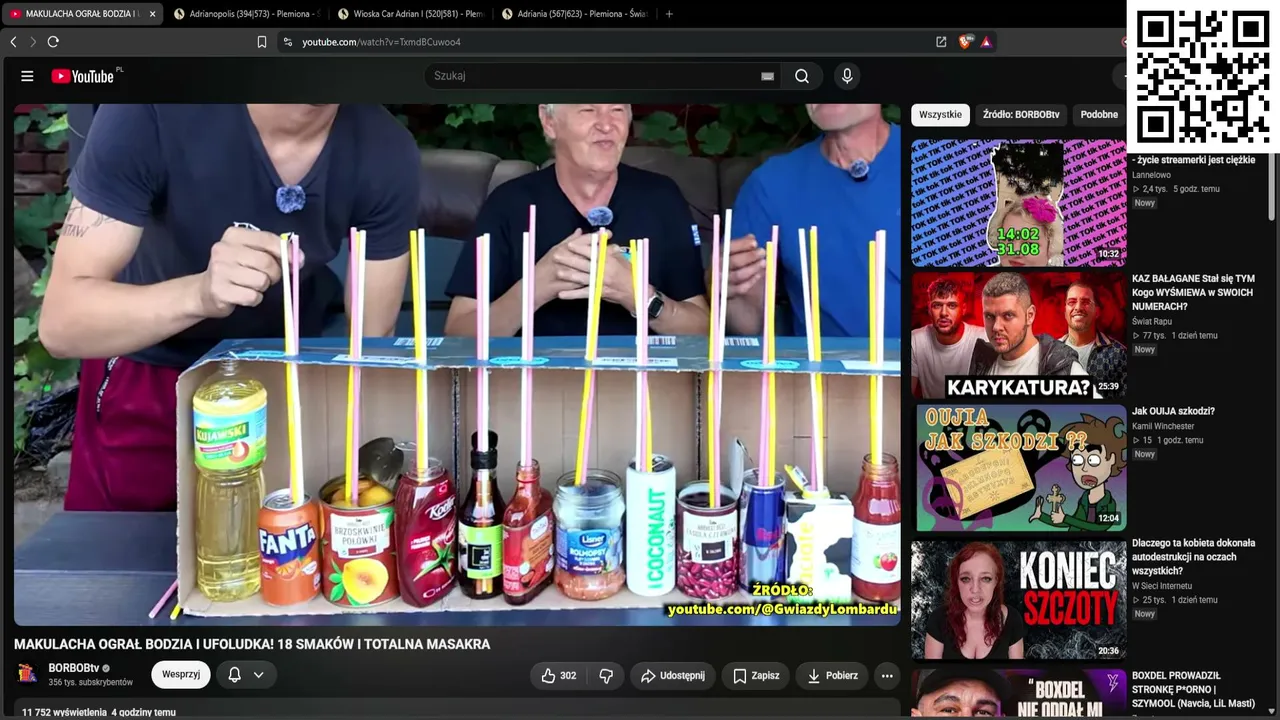Open a new browser tab with plus

pyautogui.click(x=669, y=14)
